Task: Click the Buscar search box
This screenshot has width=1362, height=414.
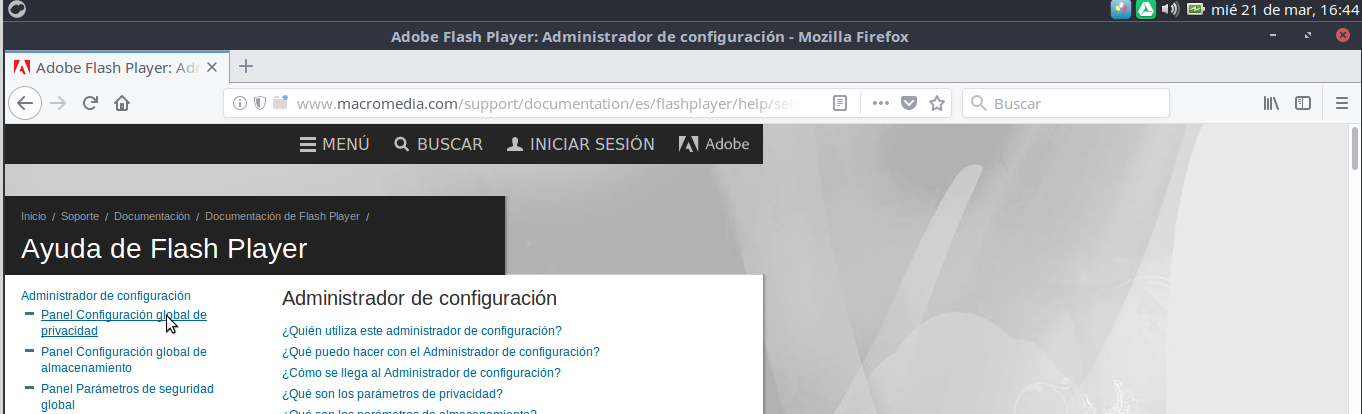Action: coord(1066,103)
